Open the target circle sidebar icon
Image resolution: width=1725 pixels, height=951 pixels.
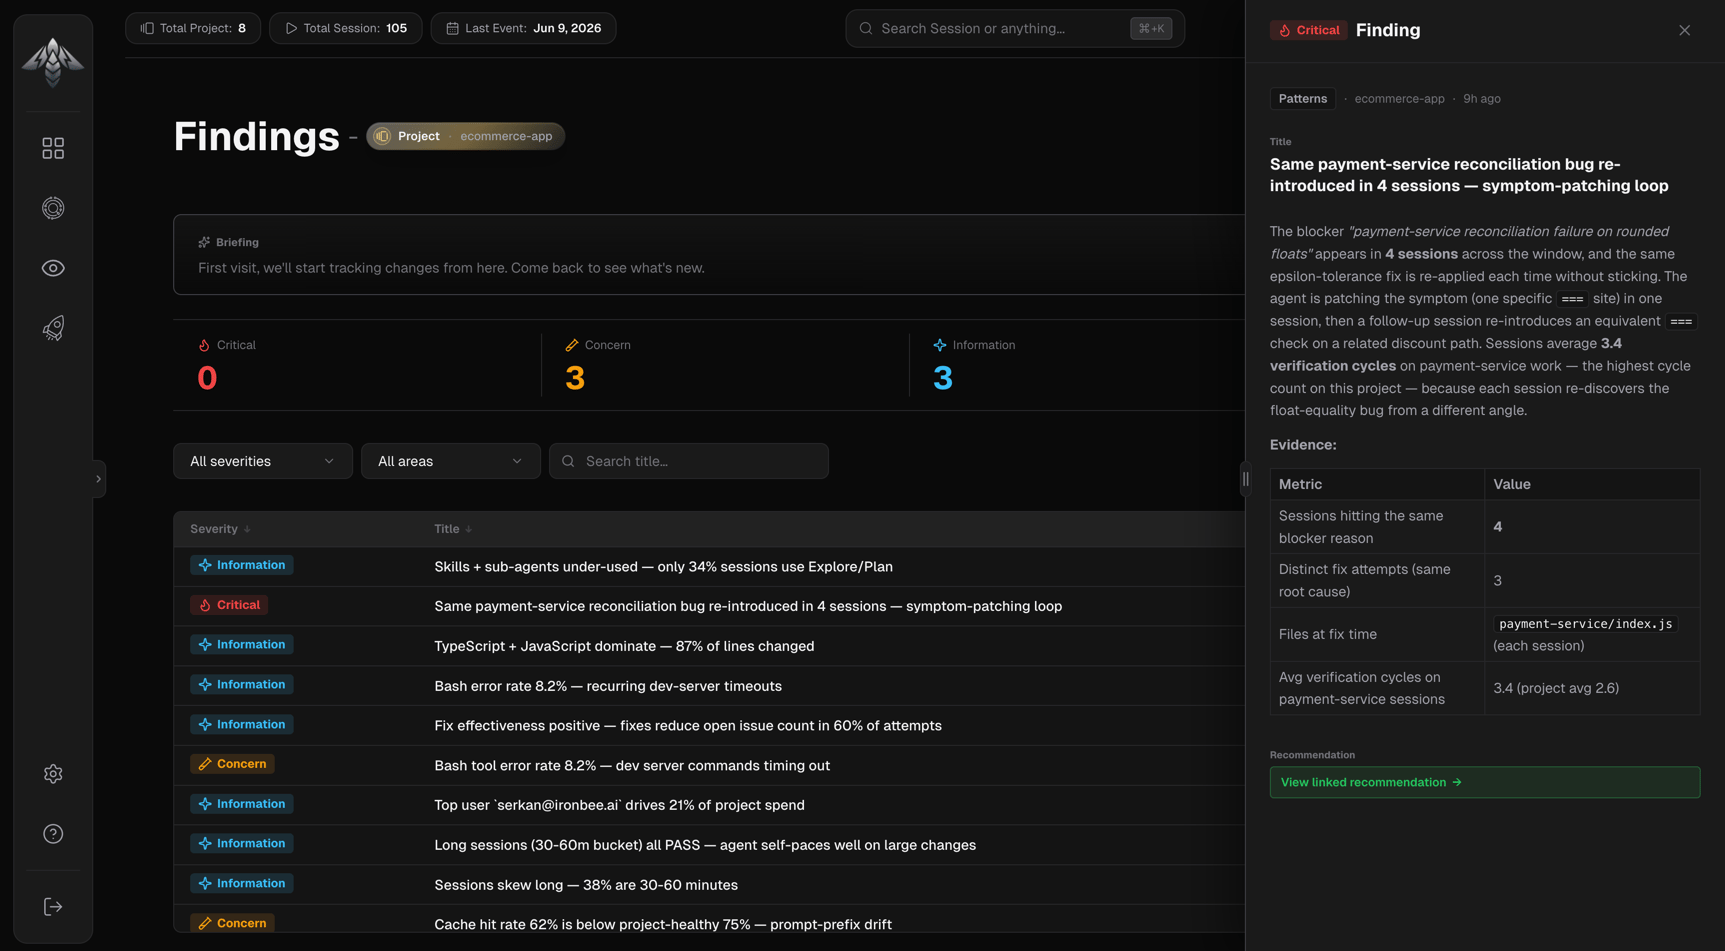(x=53, y=208)
